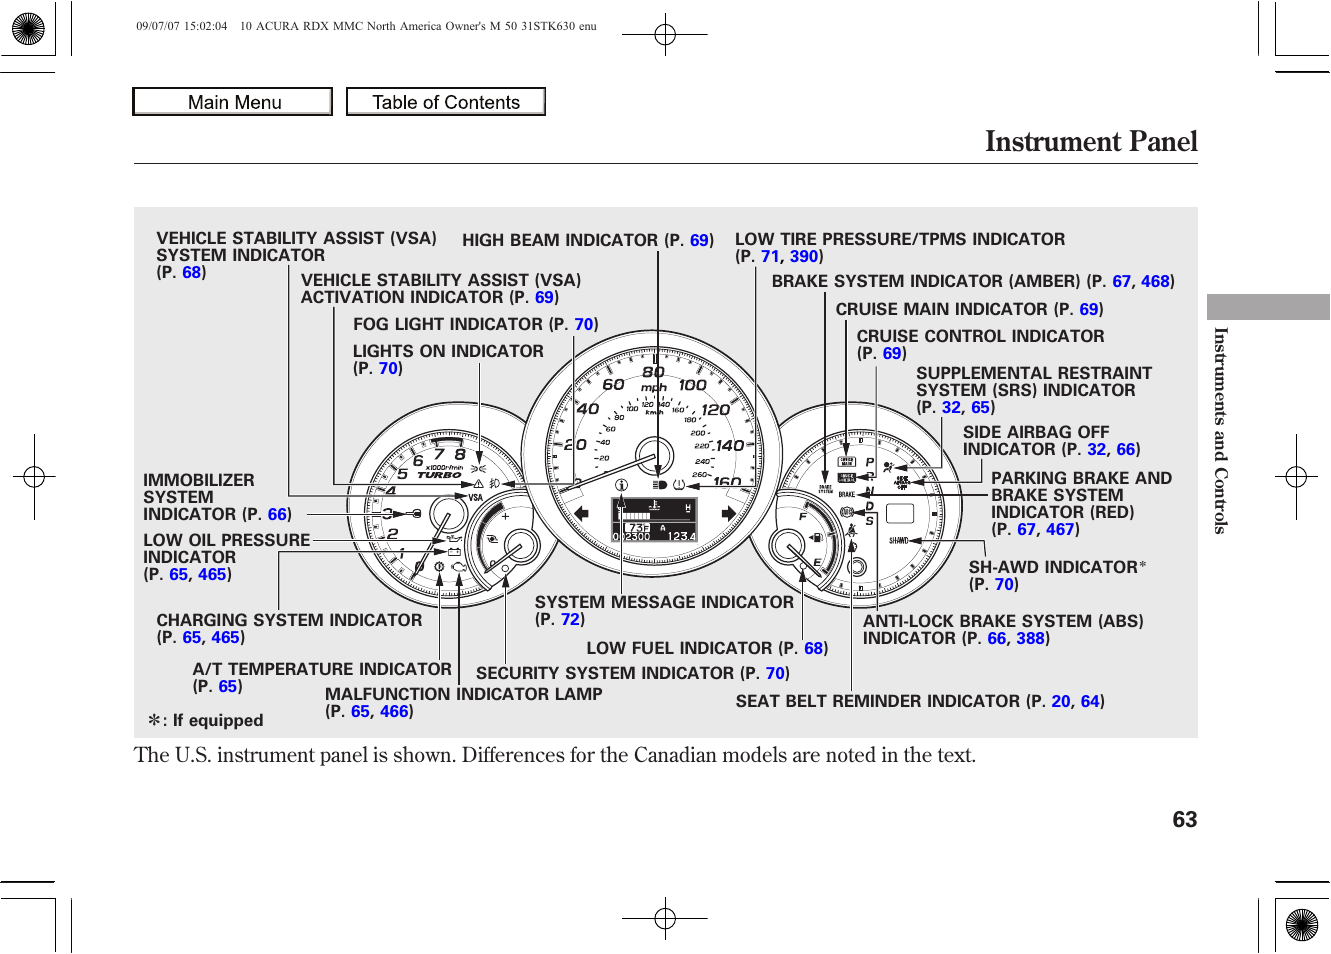Open page 70 link for Fog Light Indicator
Screen dimensions: 1331x954
(584, 324)
